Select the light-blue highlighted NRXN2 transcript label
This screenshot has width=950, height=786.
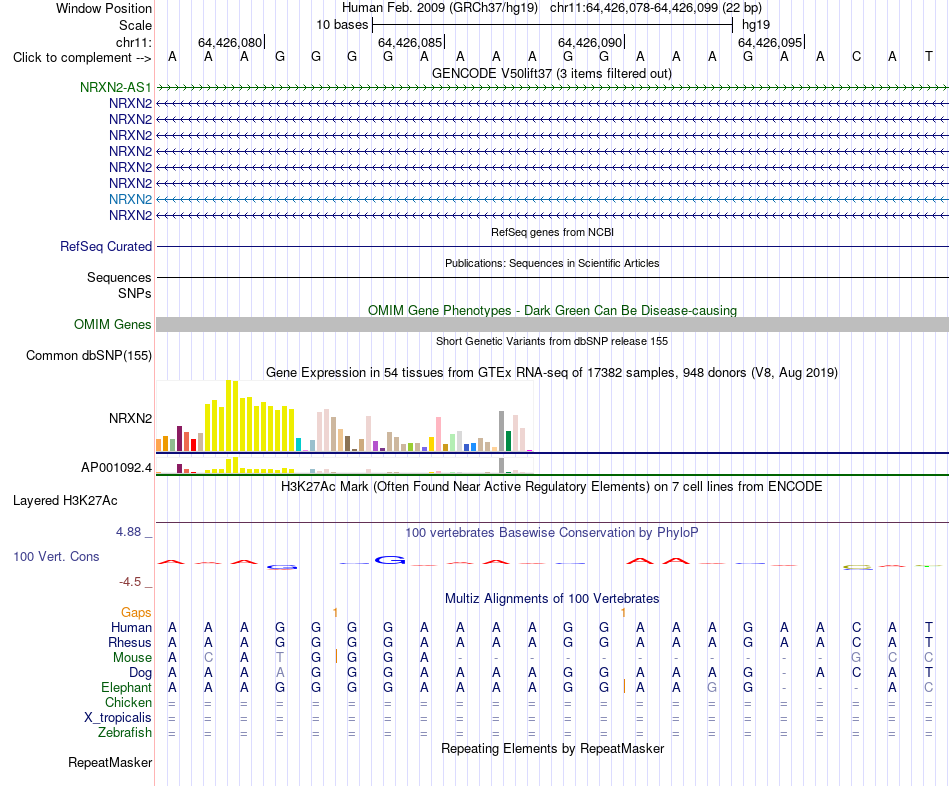[x=130, y=199]
